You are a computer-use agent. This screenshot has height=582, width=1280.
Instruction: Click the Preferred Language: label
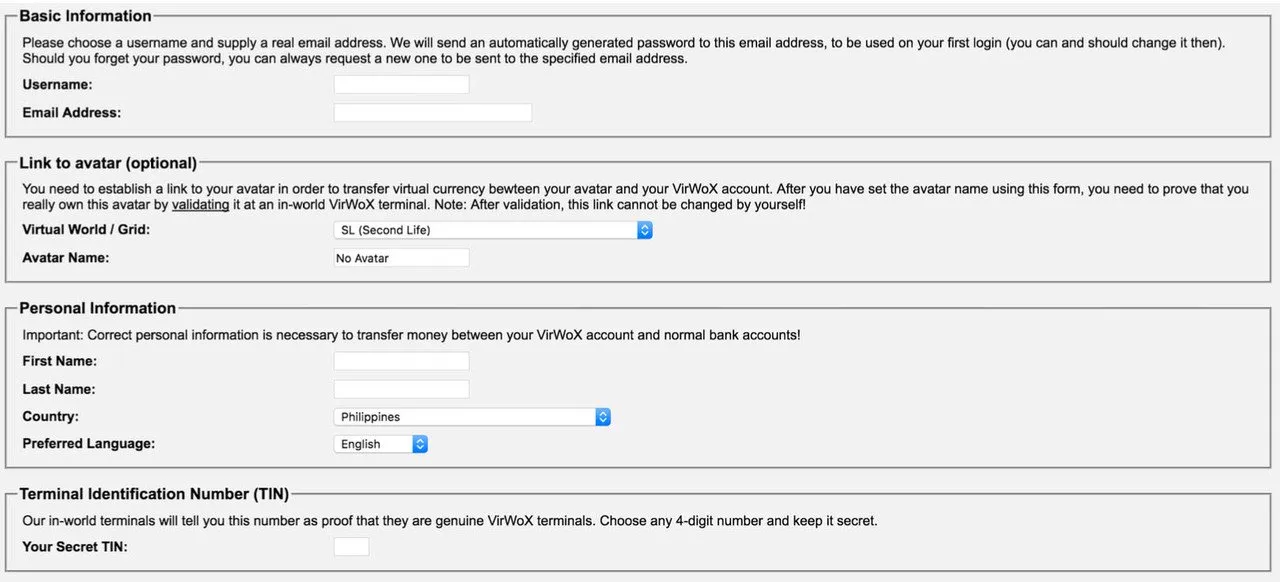pyautogui.click(x=88, y=443)
